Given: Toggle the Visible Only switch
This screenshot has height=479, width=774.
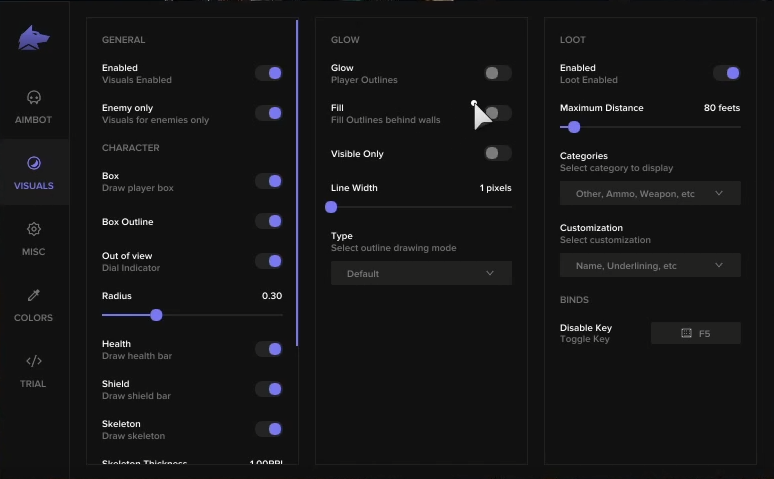Looking at the screenshot, I should tap(497, 153).
